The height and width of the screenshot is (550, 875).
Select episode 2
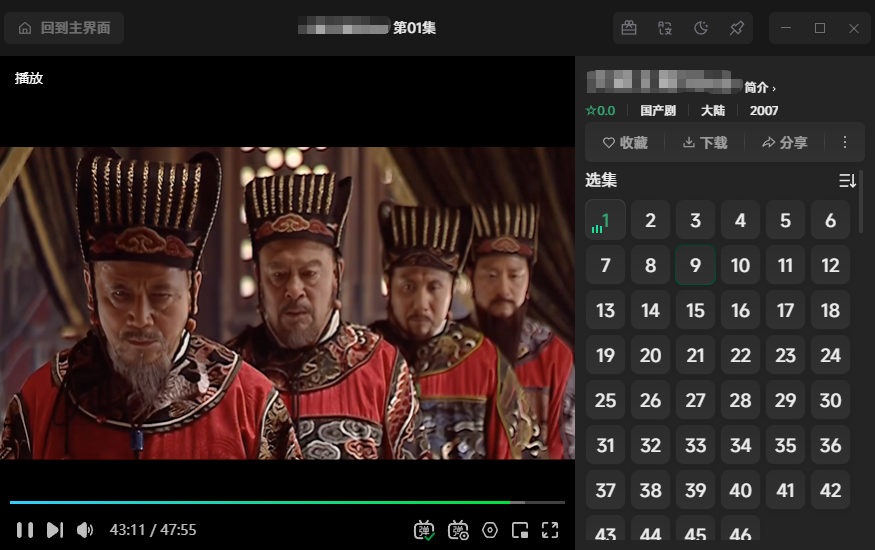[651, 220]
